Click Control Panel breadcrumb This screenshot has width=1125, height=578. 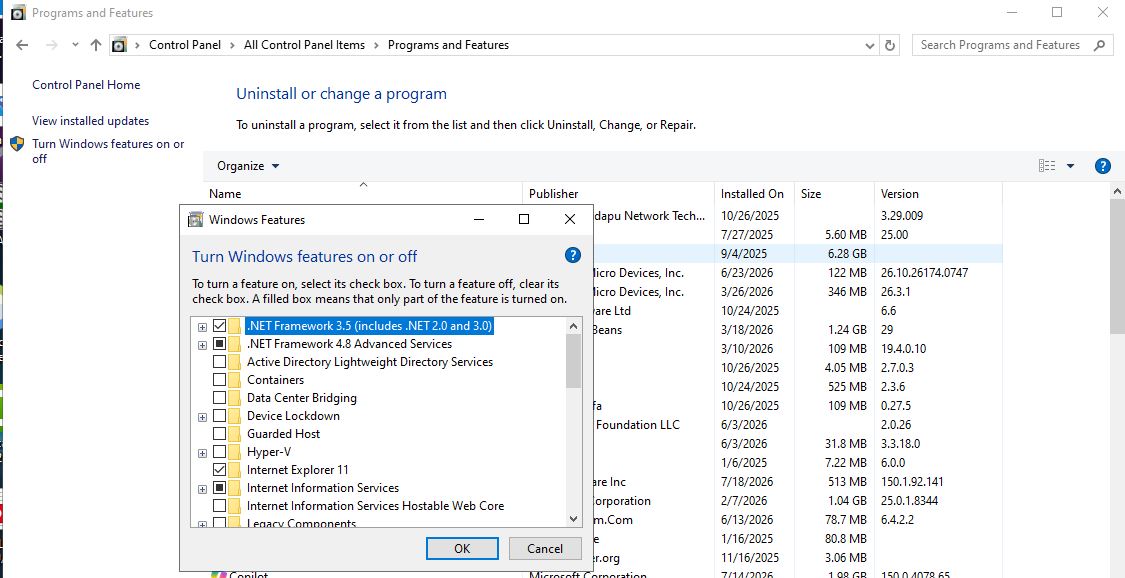185,45
